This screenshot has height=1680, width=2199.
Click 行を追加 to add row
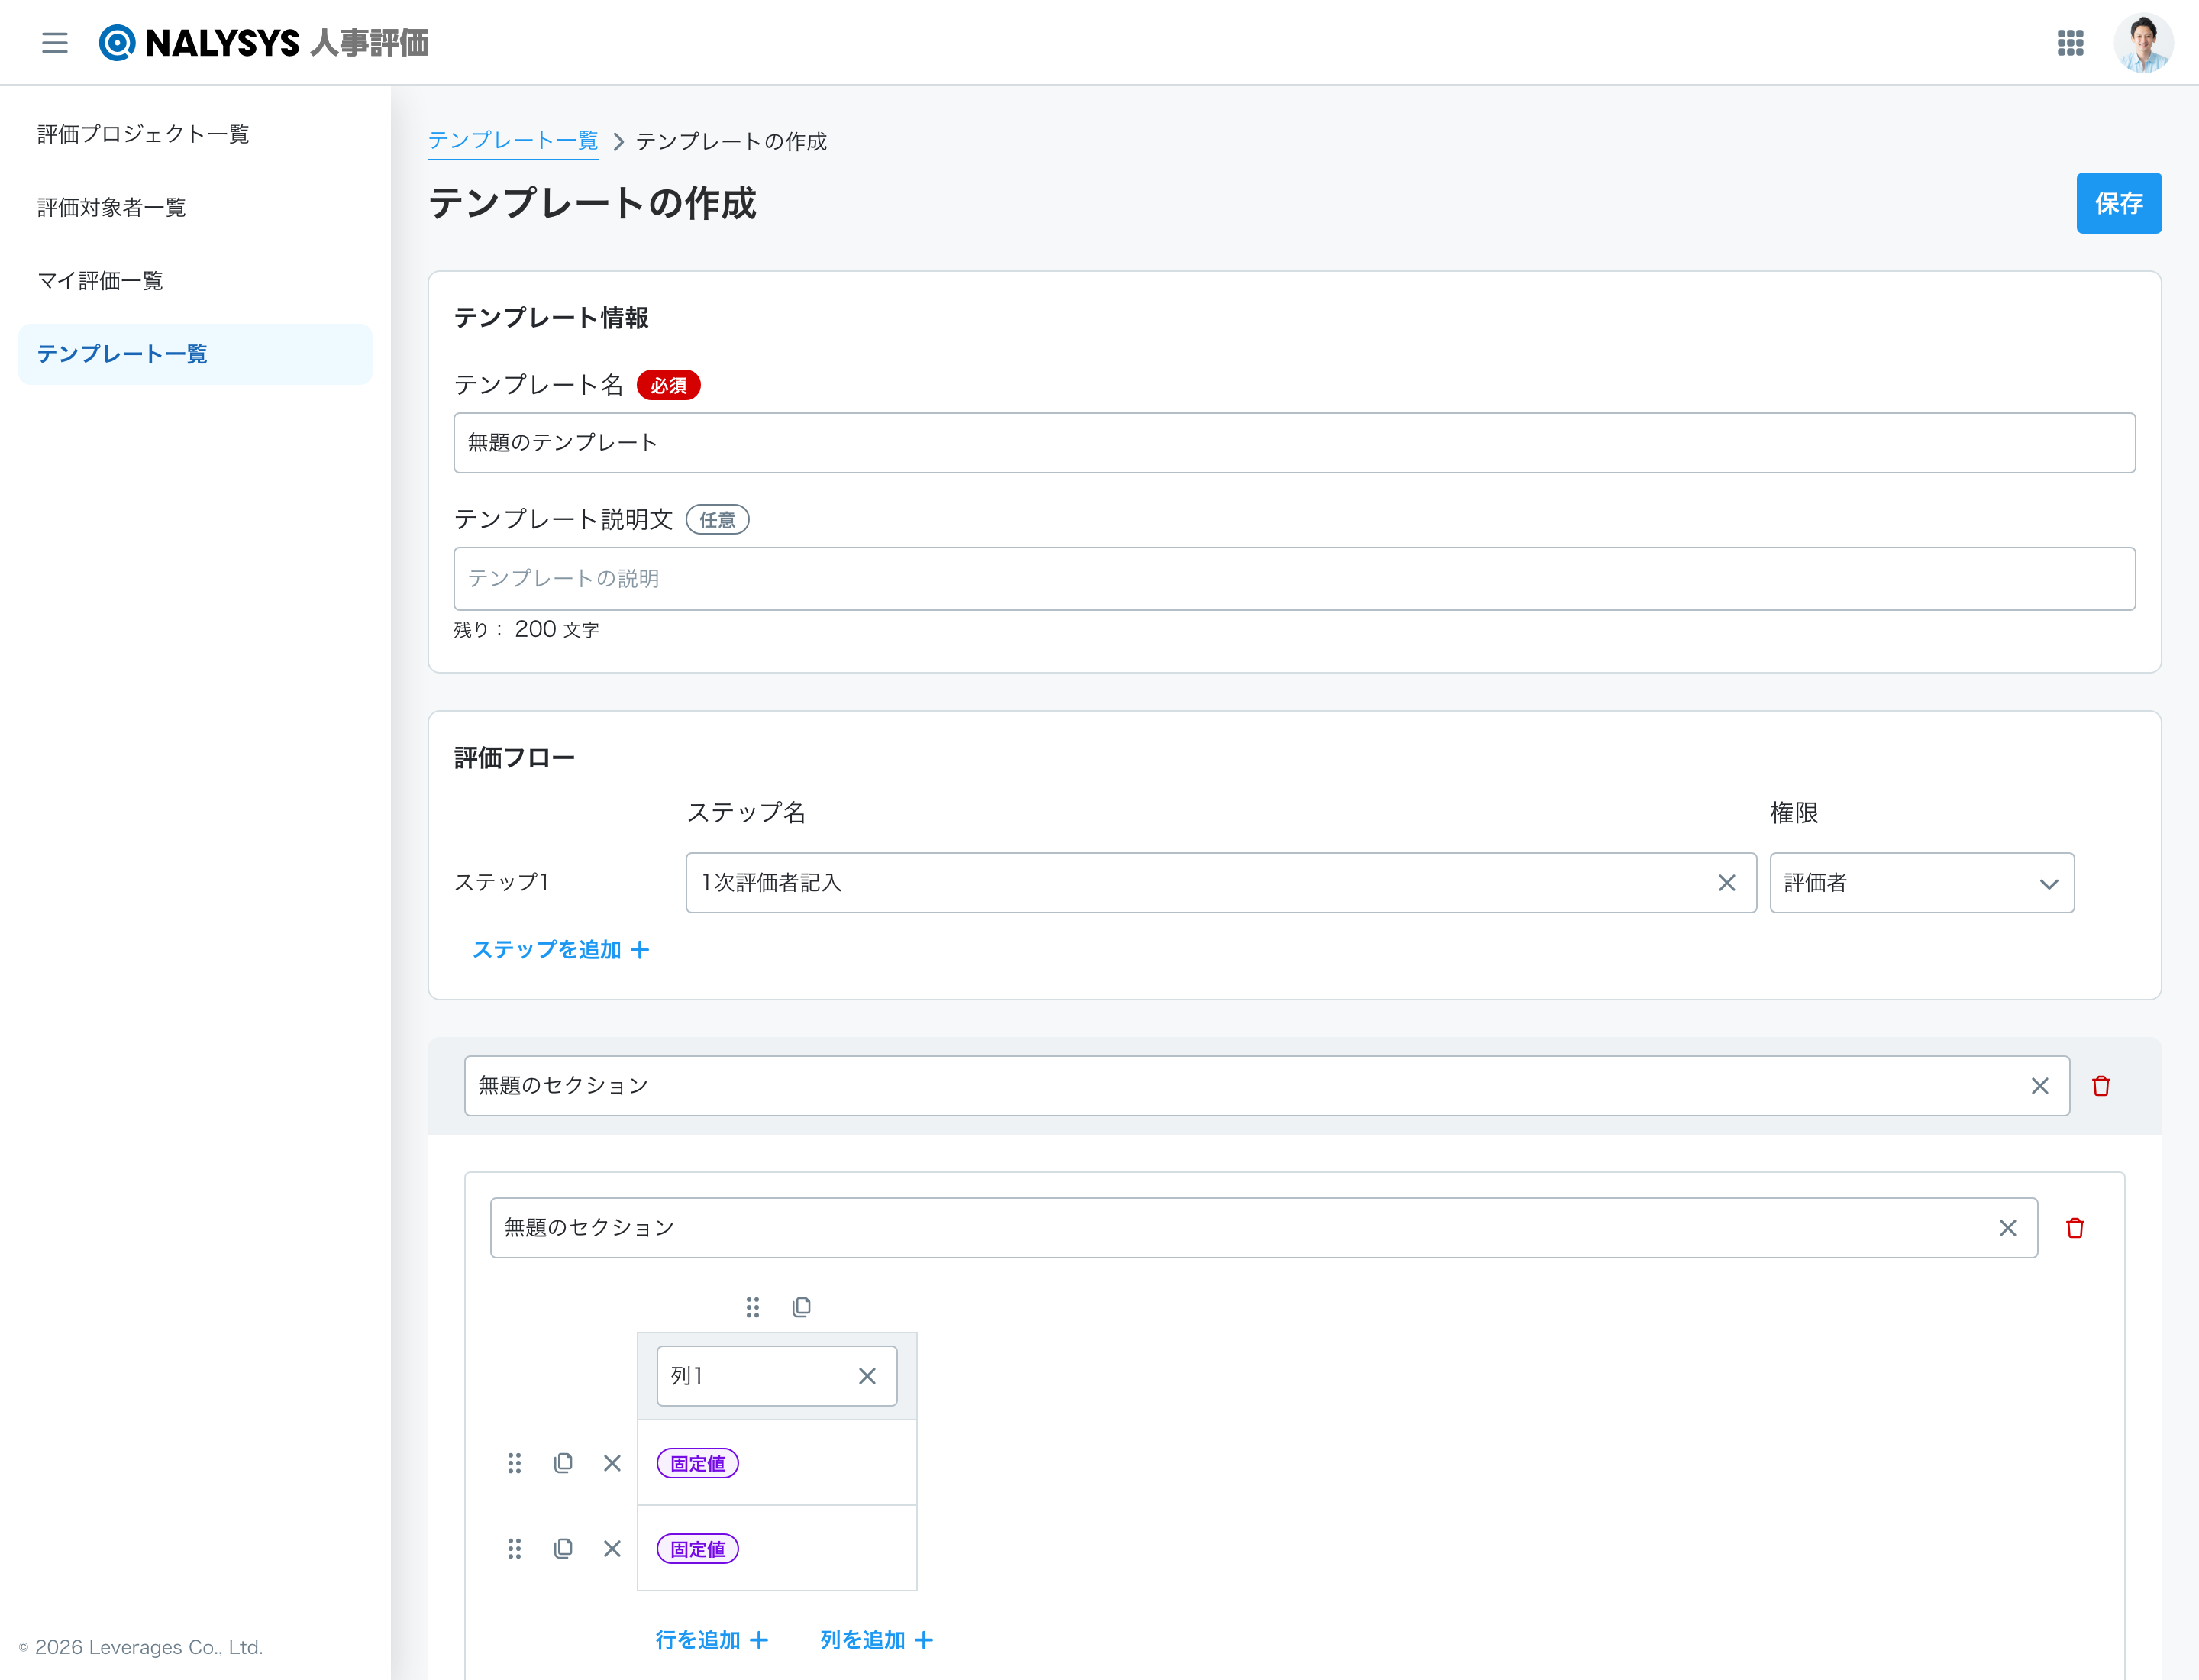(x=712, y=1640)
